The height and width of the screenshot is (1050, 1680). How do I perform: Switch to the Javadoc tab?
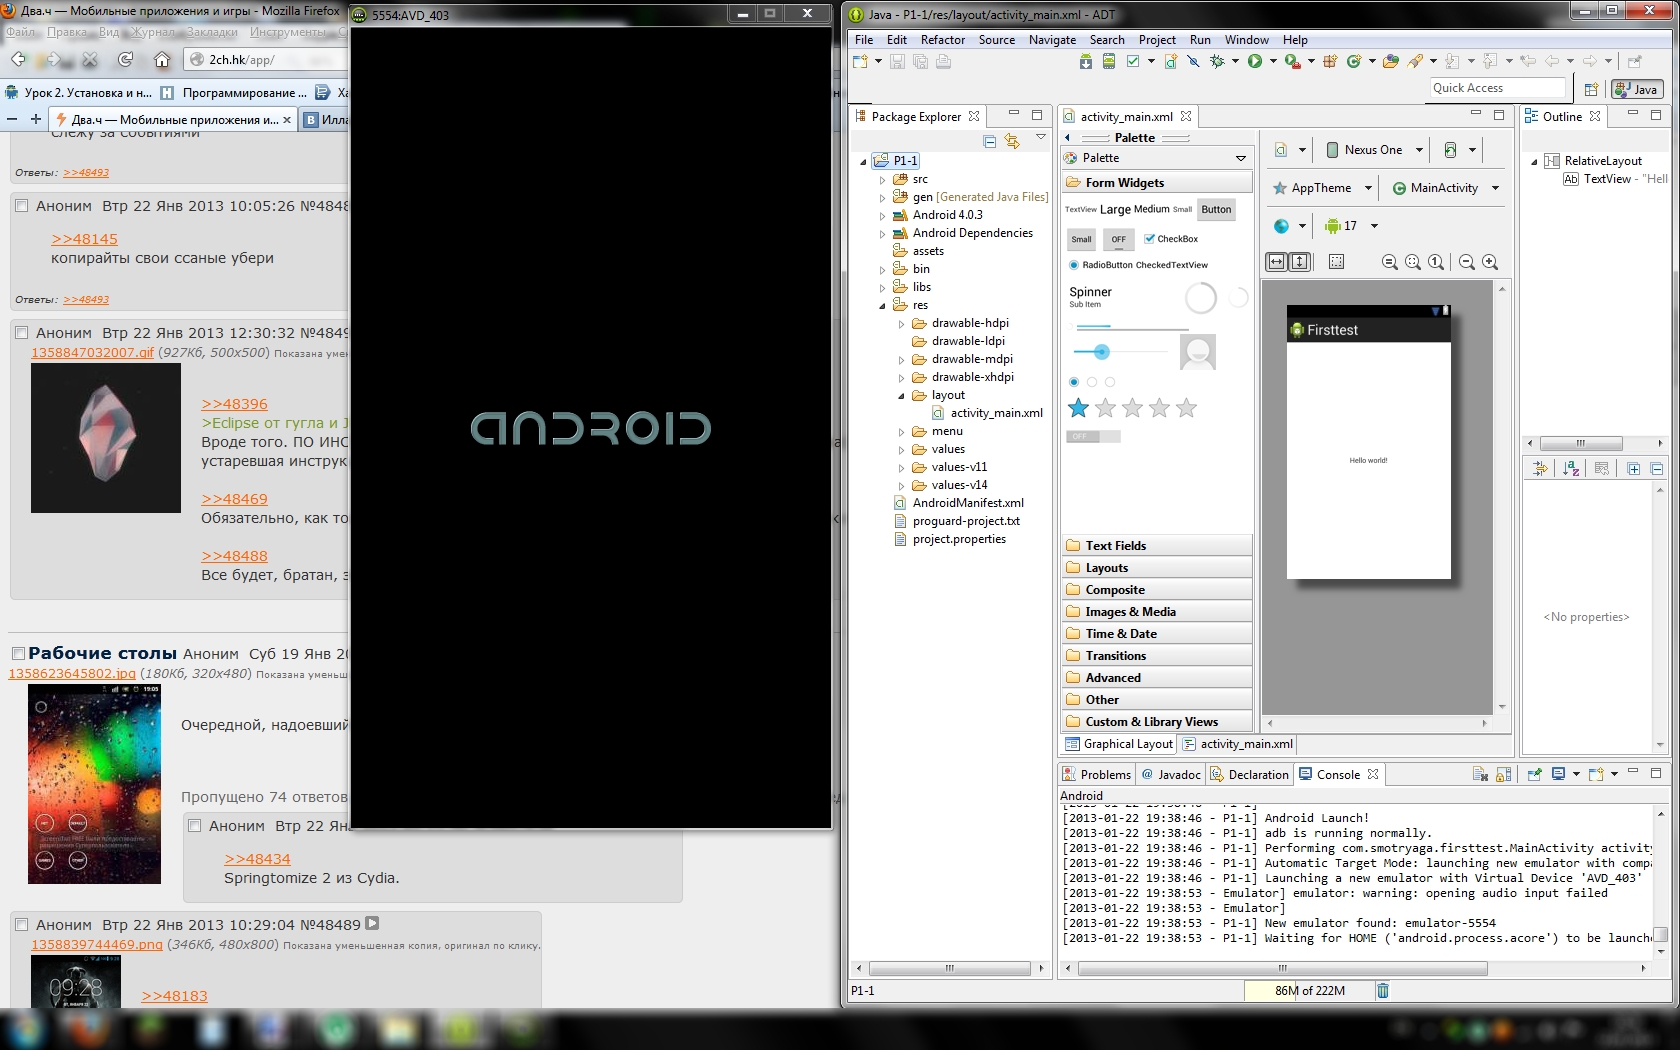point(1170,774)
